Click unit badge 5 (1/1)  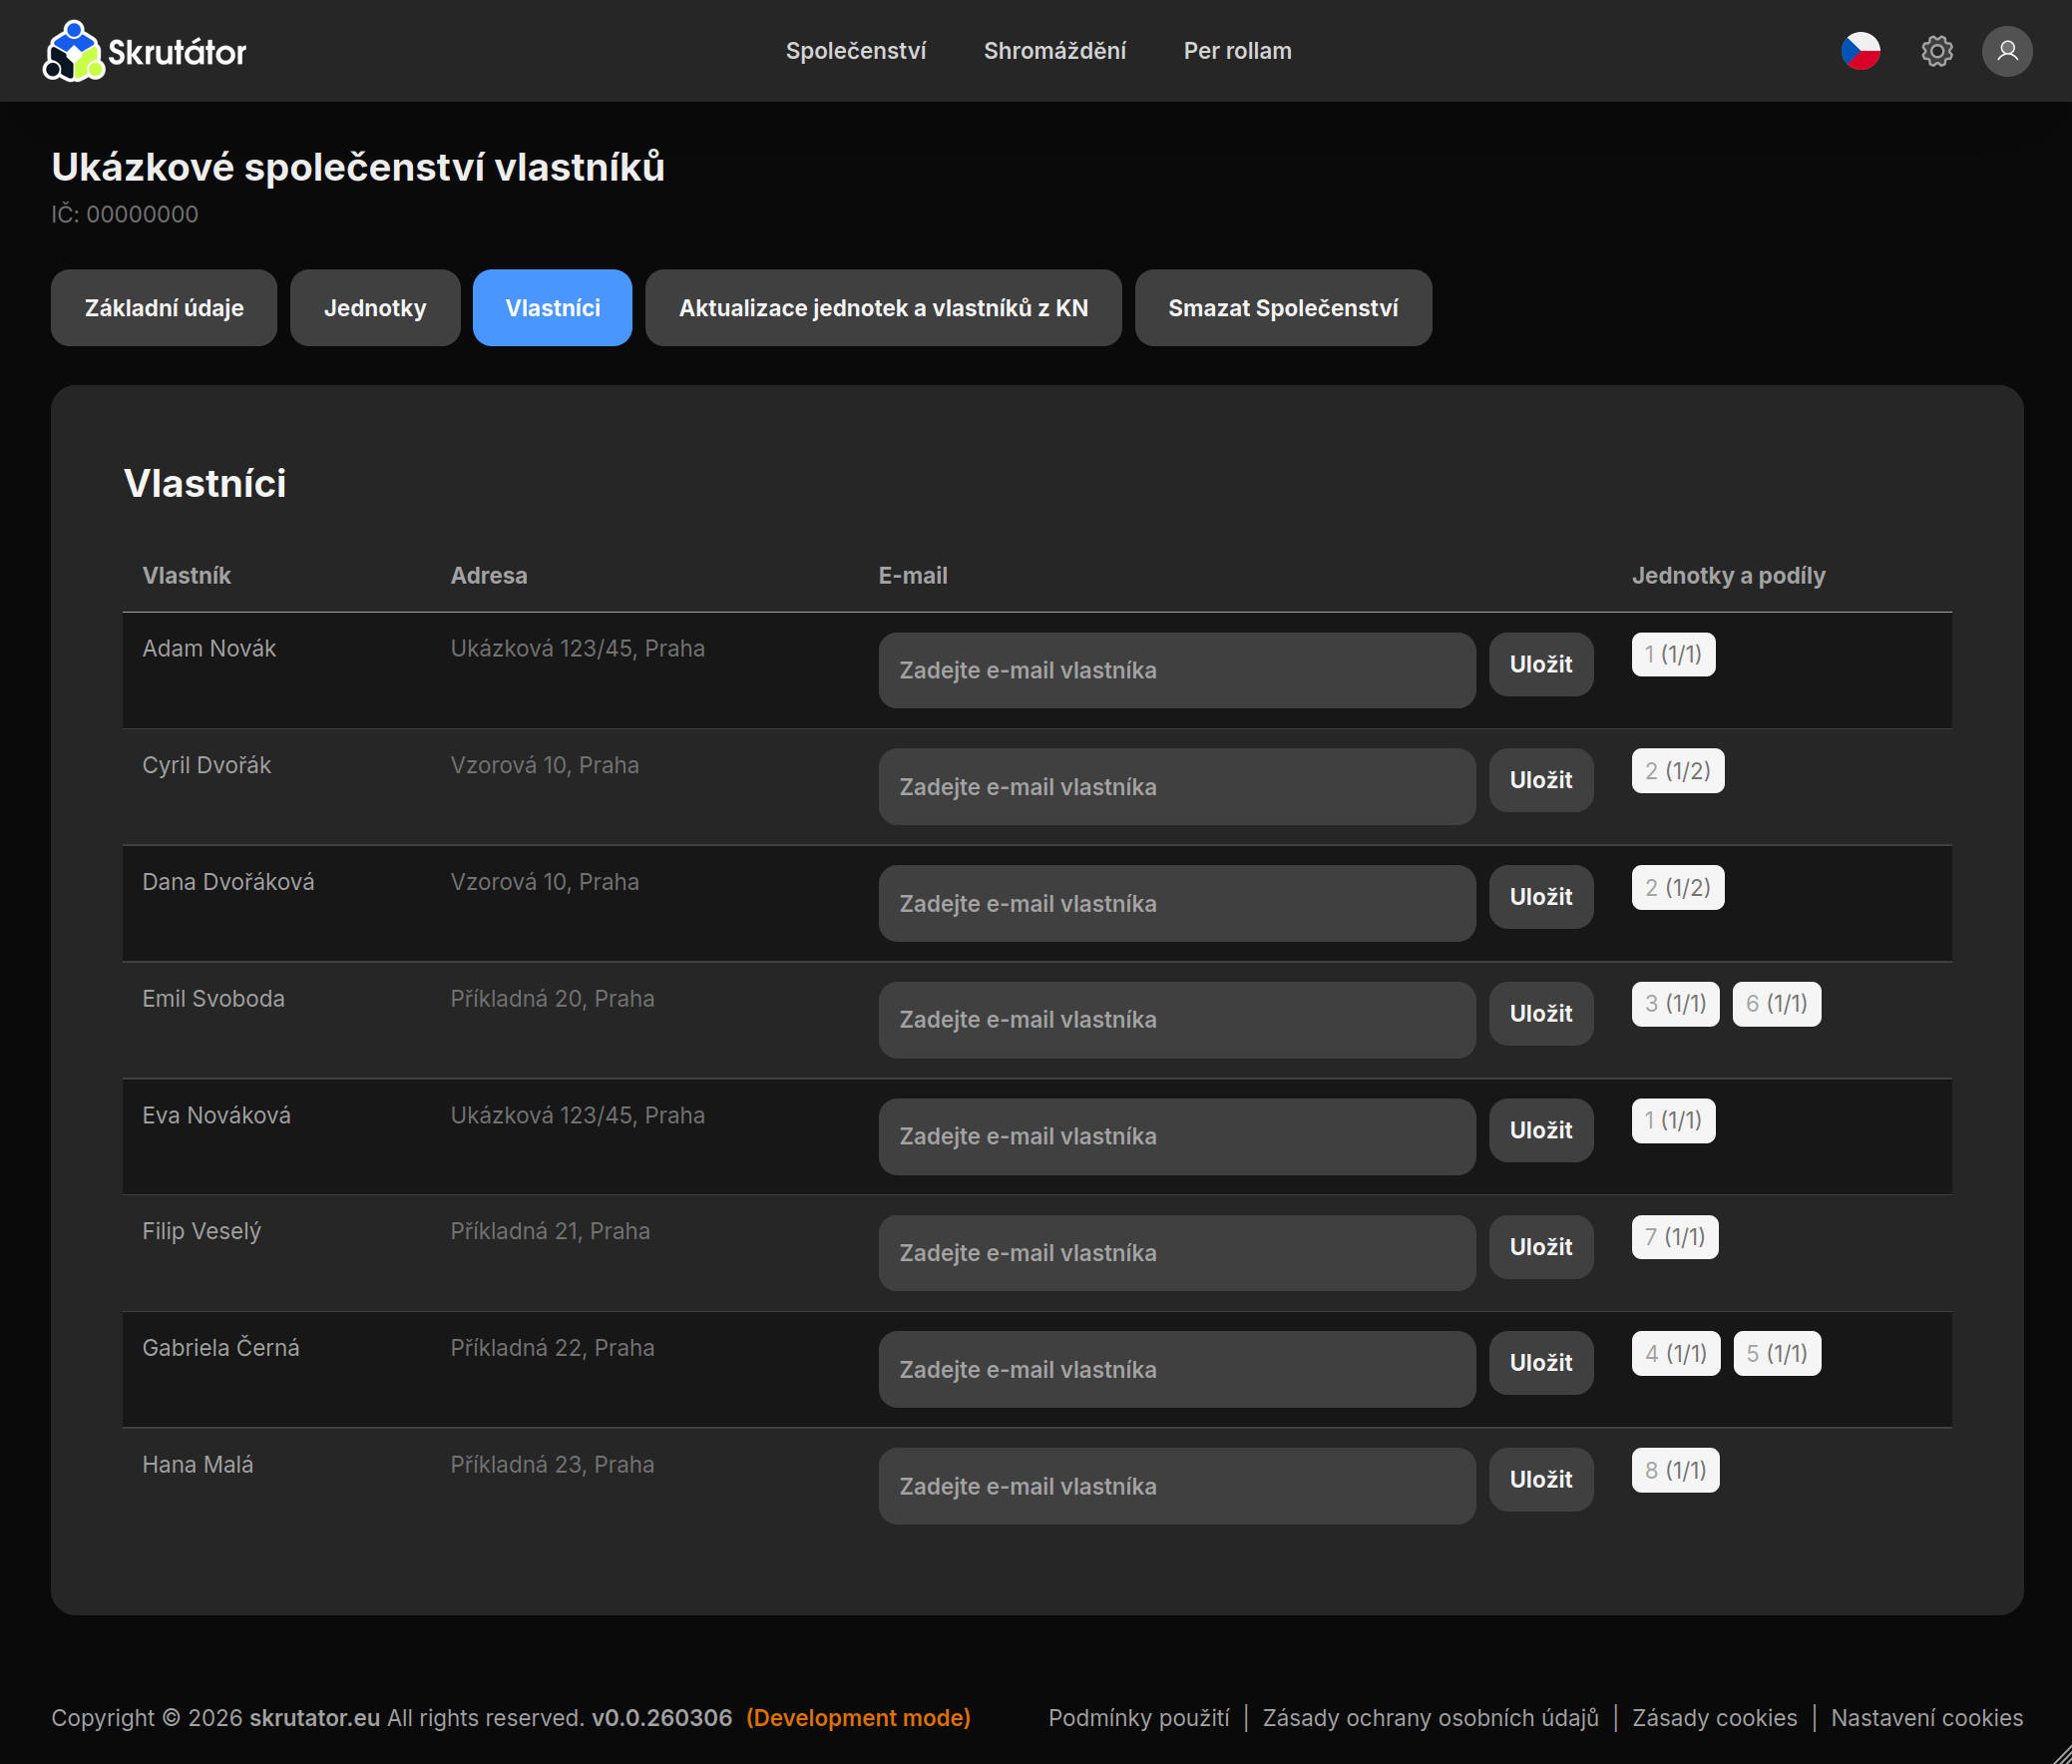[1777, 1353]
